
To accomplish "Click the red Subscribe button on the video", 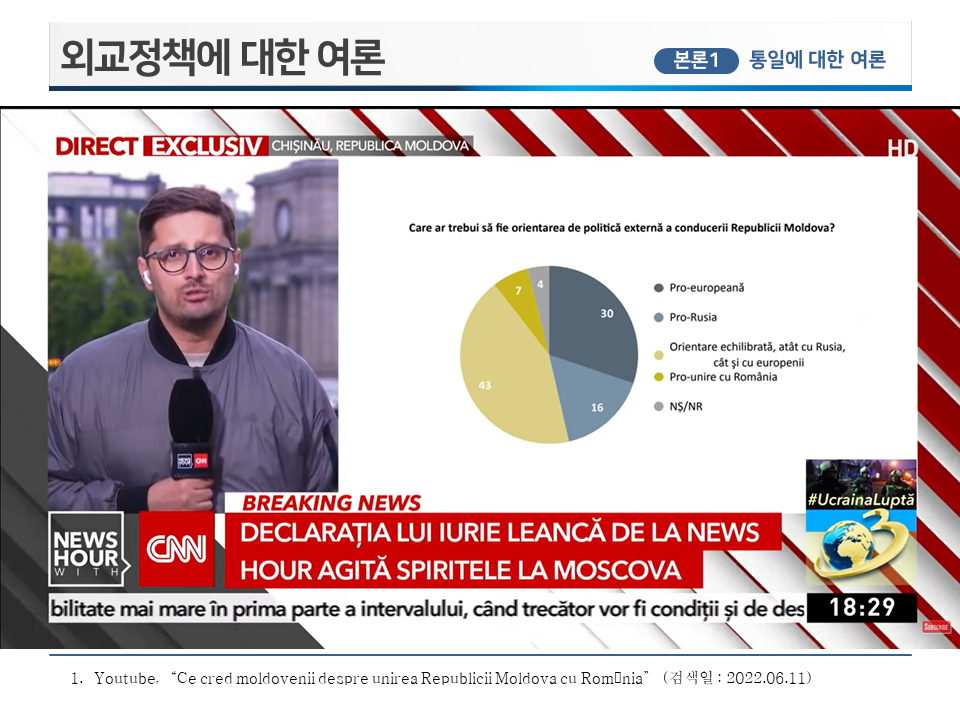I will (936, 628).
